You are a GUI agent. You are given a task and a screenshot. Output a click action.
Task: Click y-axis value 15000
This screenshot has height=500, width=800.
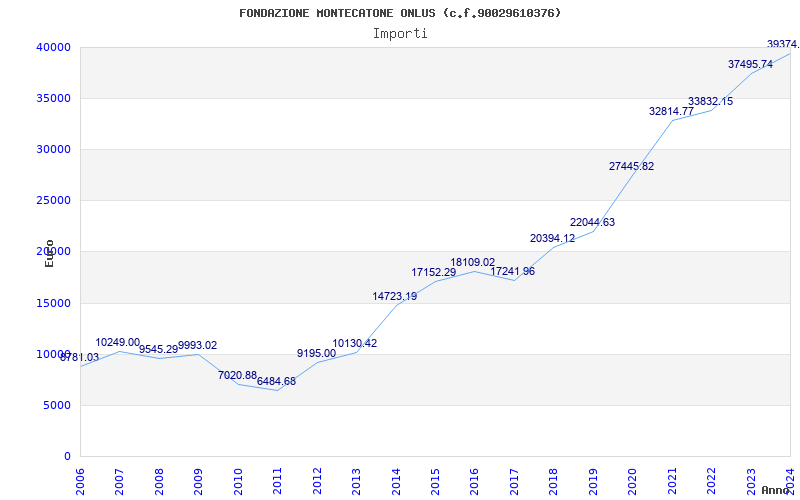point(53,304)
